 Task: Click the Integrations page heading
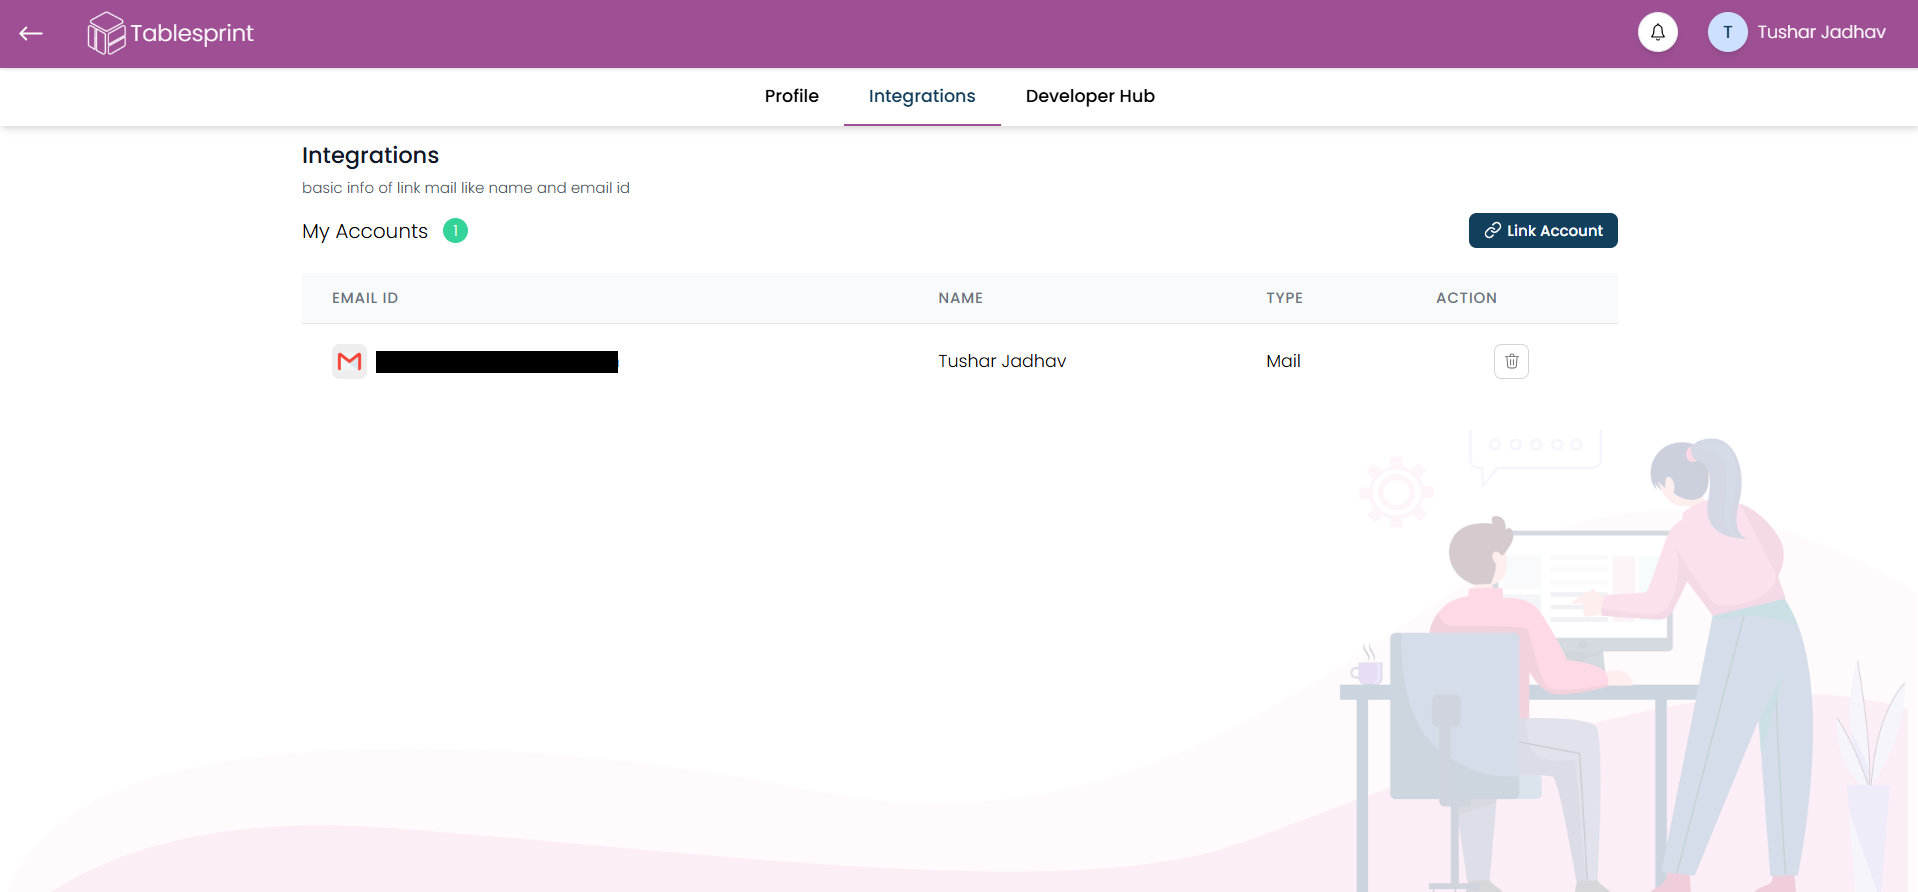coord(370,155)
